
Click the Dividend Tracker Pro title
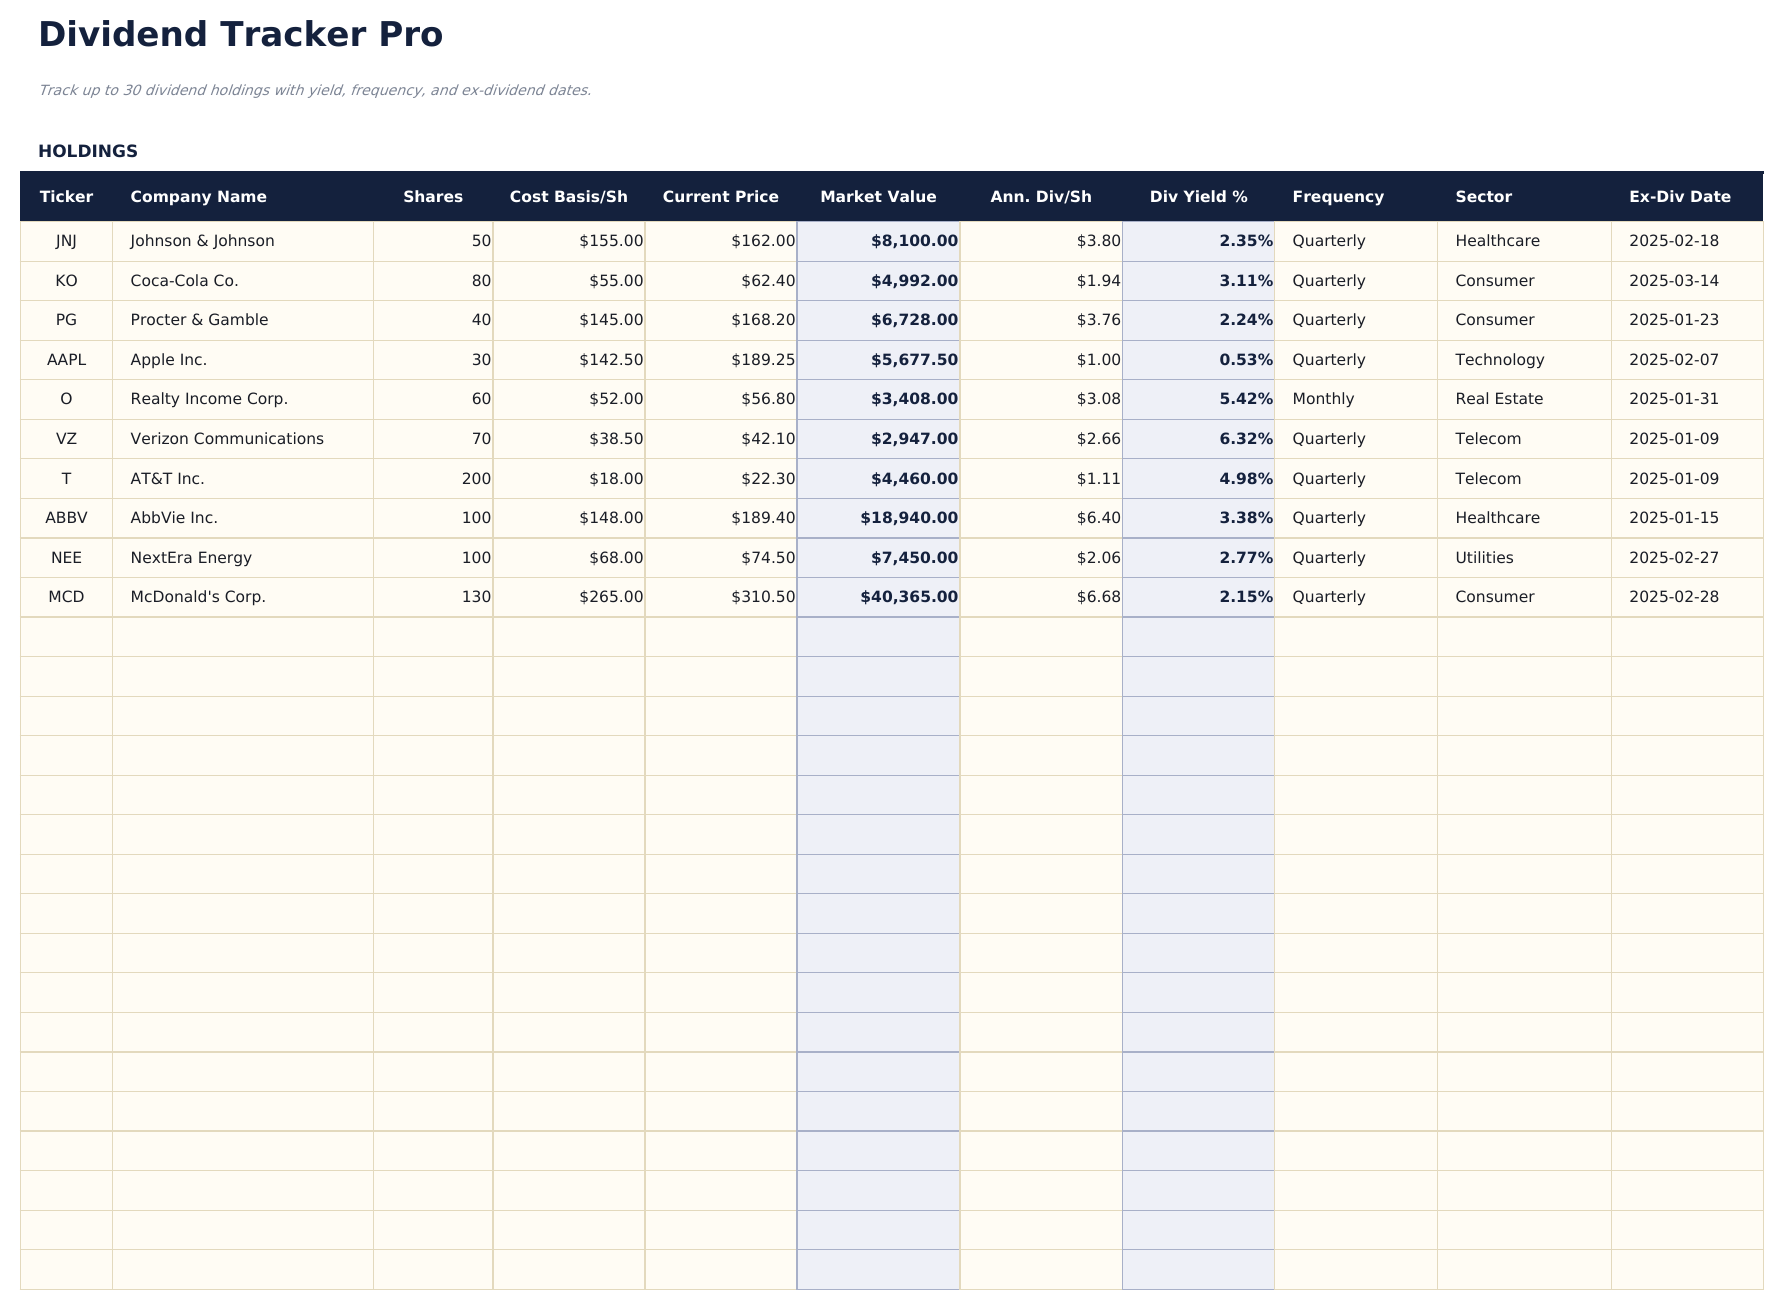tap(240, 34)
